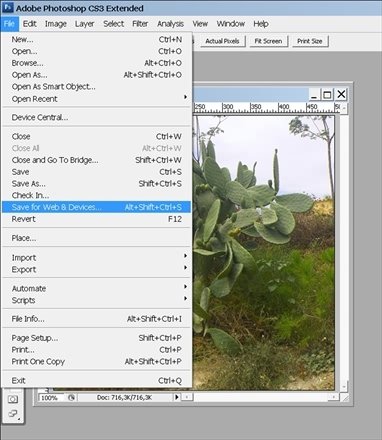Open the Edit menu
This screenshot has width=382, height=440.
30,24
